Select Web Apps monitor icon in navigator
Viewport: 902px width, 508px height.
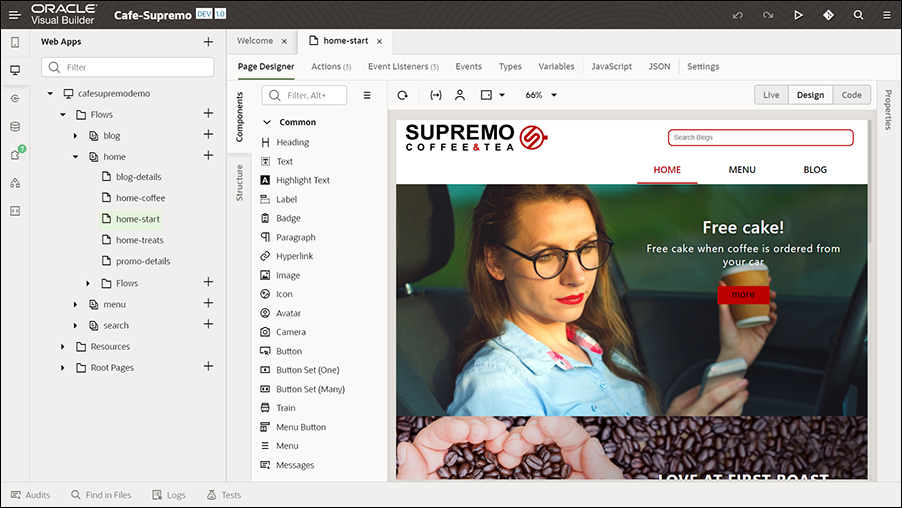(x=15, y=70)
